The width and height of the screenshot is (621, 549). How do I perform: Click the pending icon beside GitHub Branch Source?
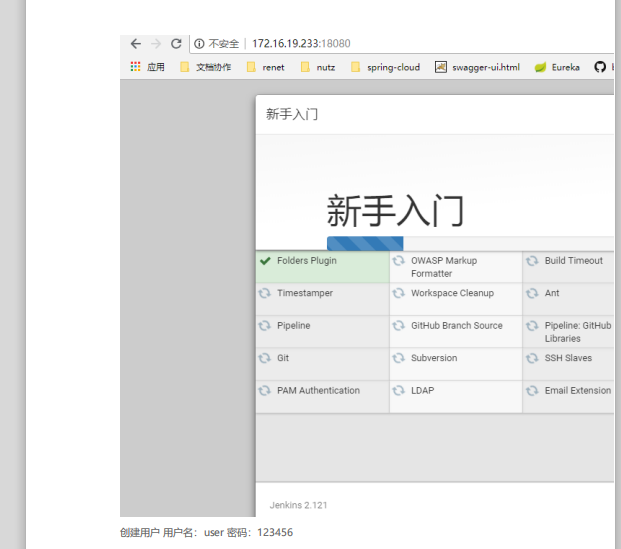(398, 326)
